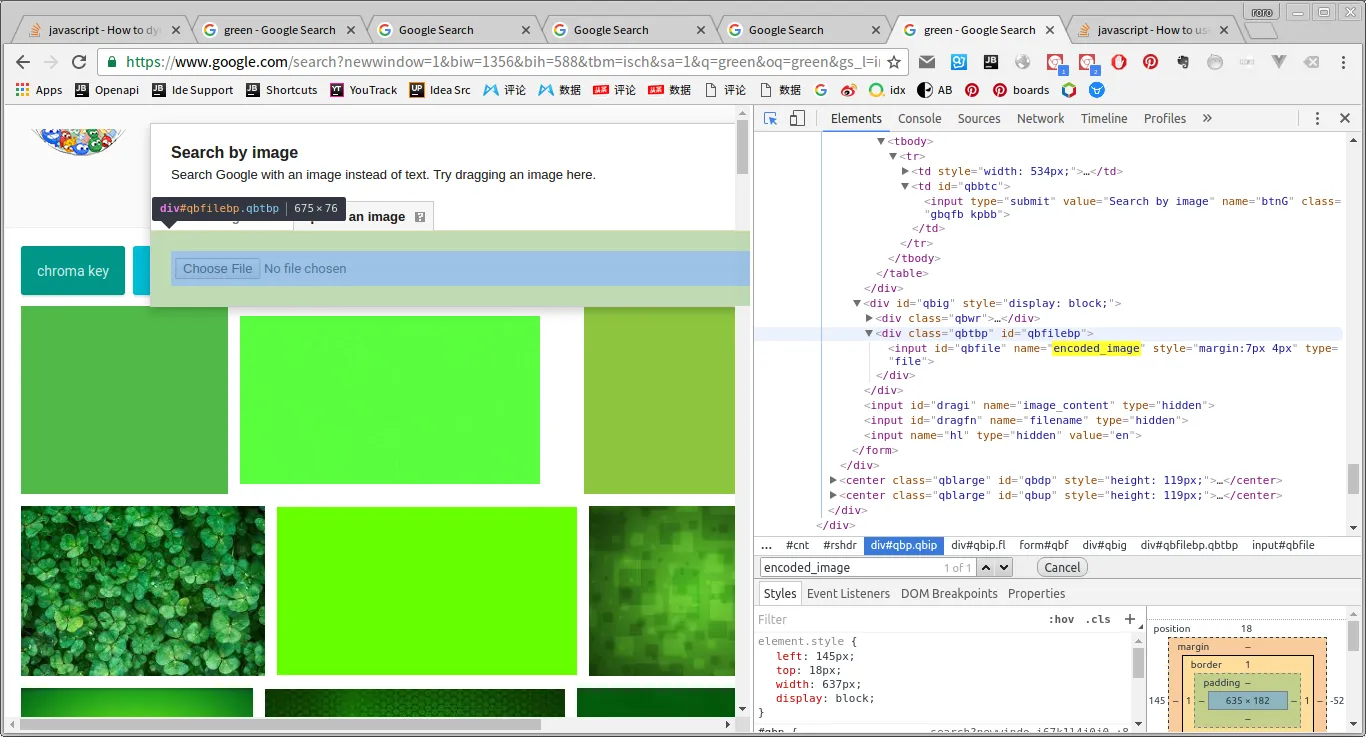Screen dimensions: 1366x737
Task: Click Cancel in the DevTools search bar
Action: [1062, 567]
